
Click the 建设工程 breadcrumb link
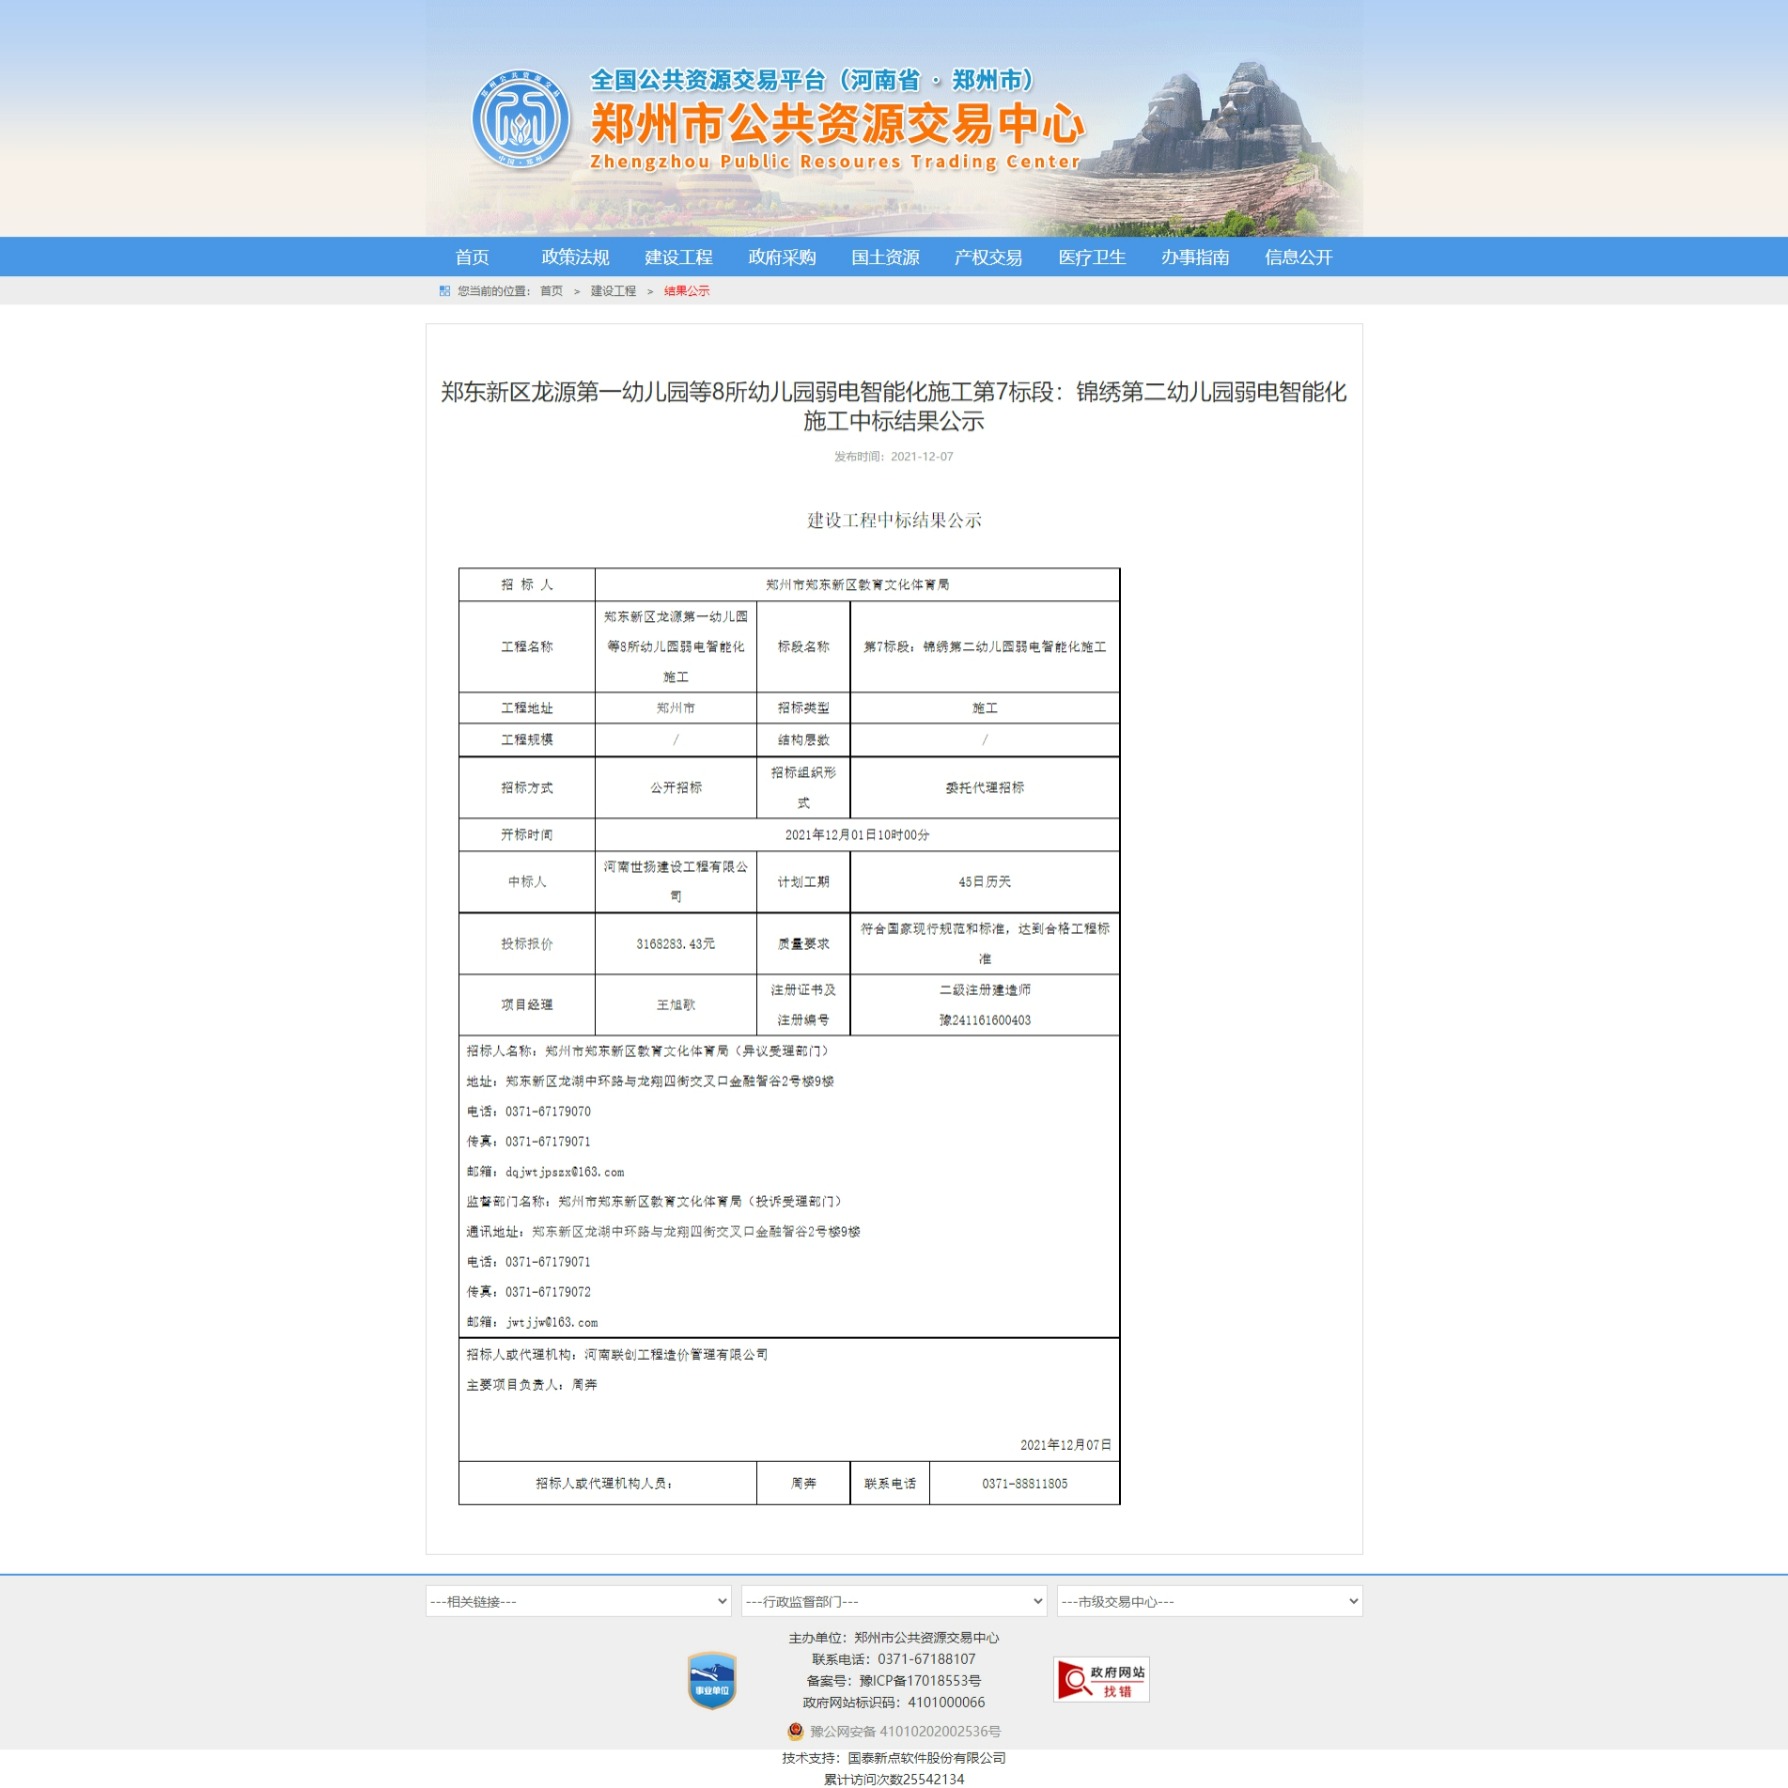[x=612, y=291]
